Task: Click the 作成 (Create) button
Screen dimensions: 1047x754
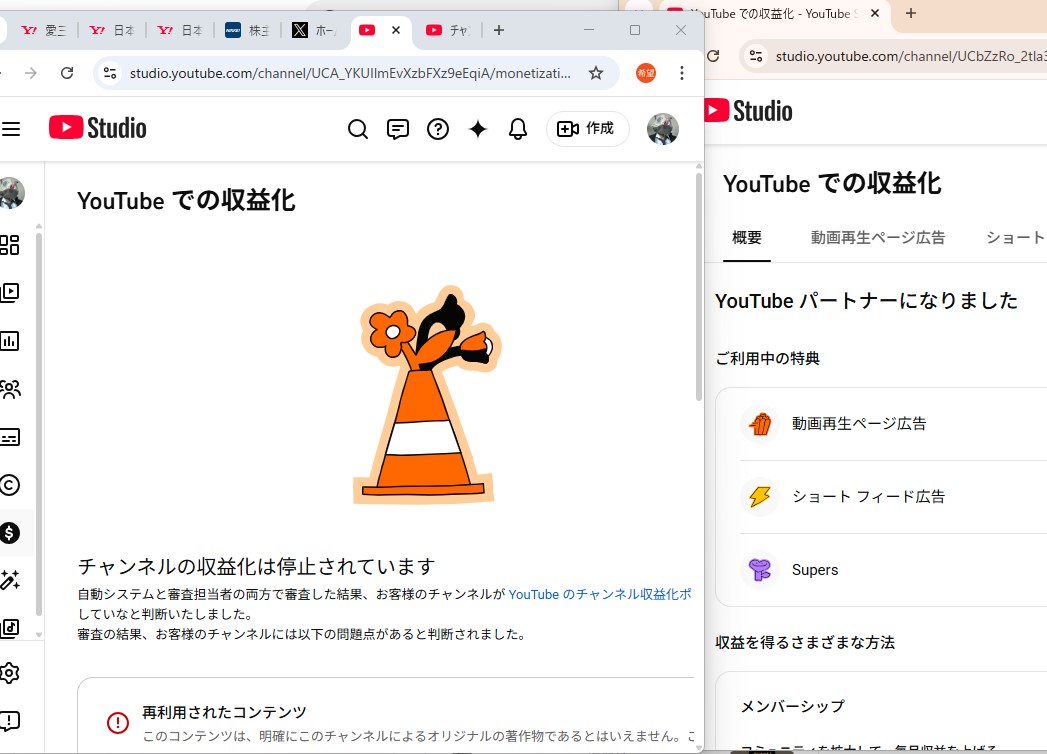Action: point(587,129)
